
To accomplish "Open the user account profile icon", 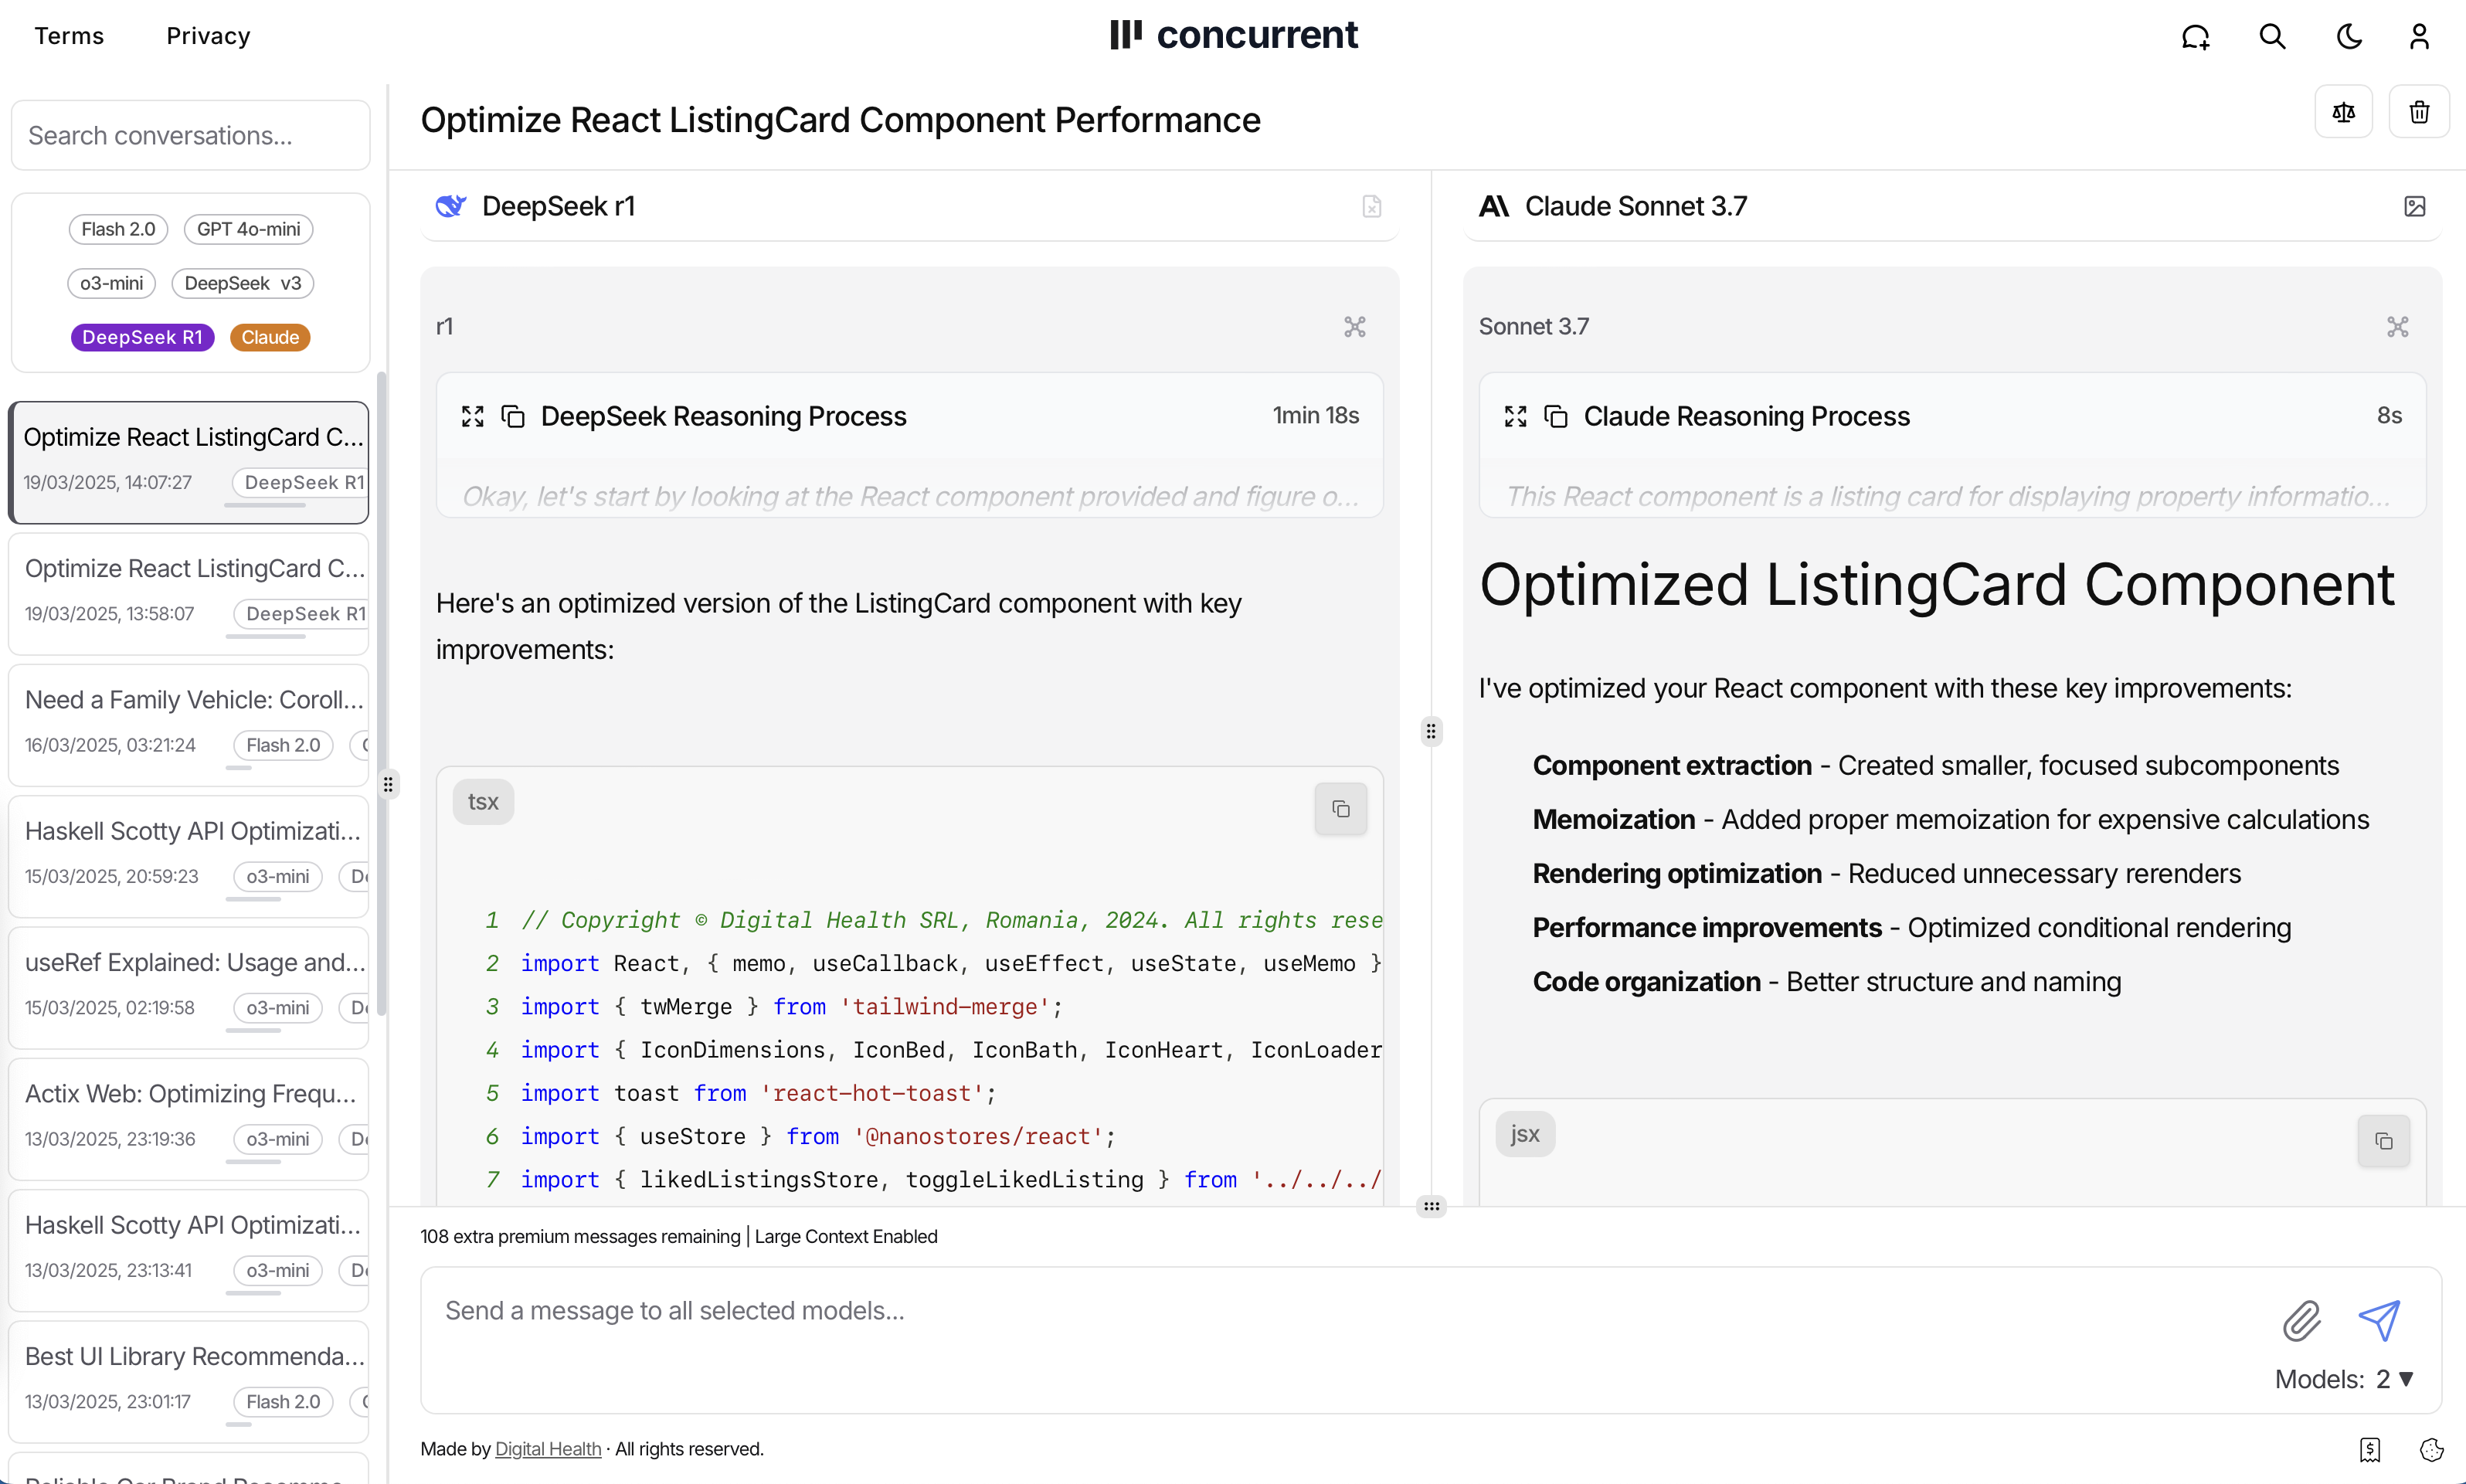I will click(2419, 37).
